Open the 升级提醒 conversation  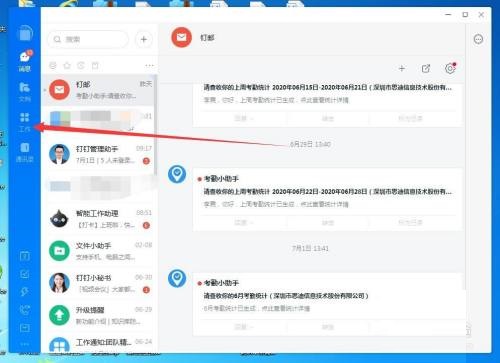click(x=99, y=315)
